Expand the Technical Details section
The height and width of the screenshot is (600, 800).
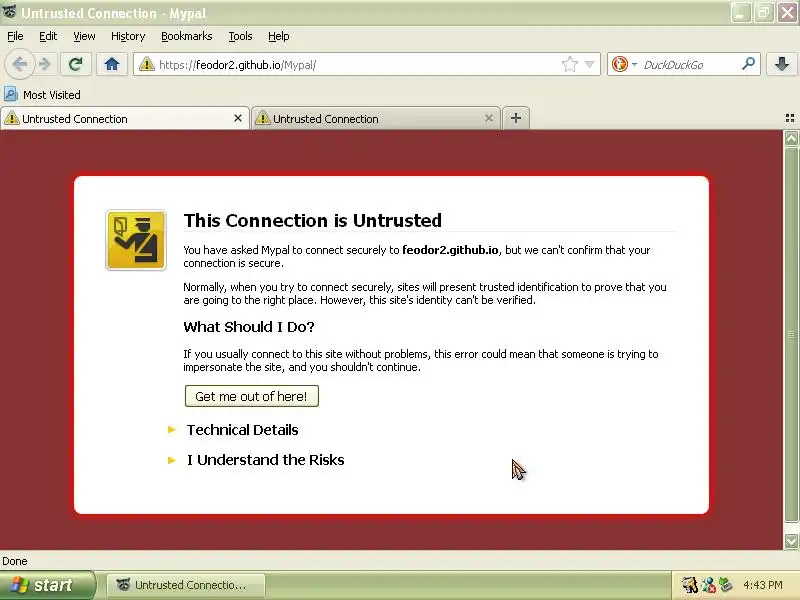click(x=242, y=430)
